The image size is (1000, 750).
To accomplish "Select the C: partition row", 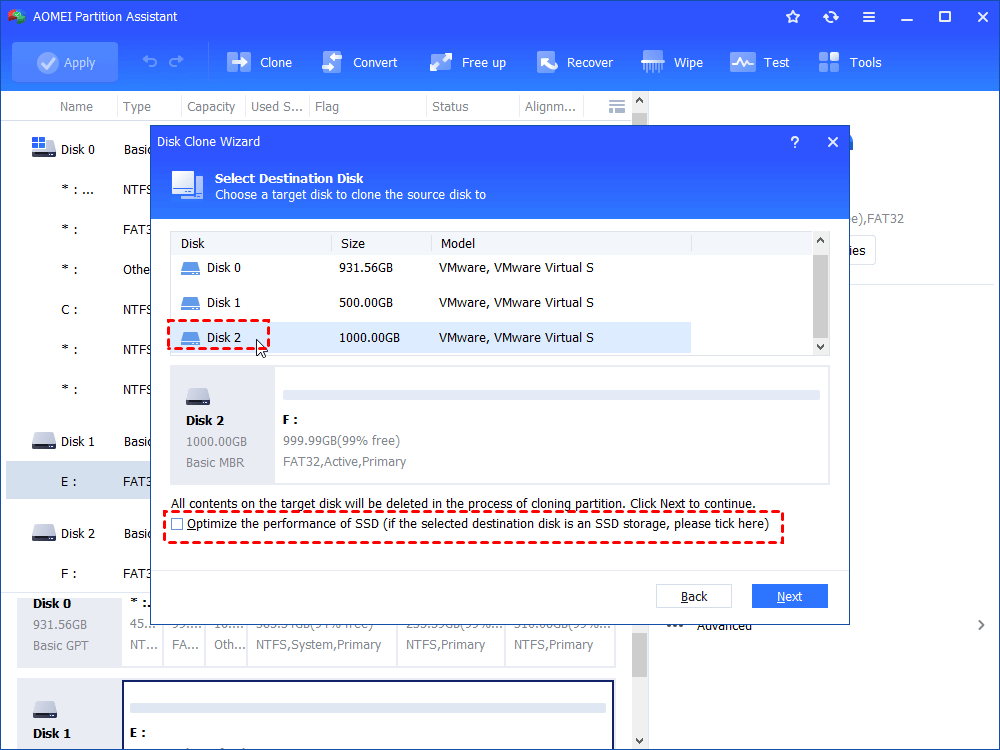I will click(78, 310).
